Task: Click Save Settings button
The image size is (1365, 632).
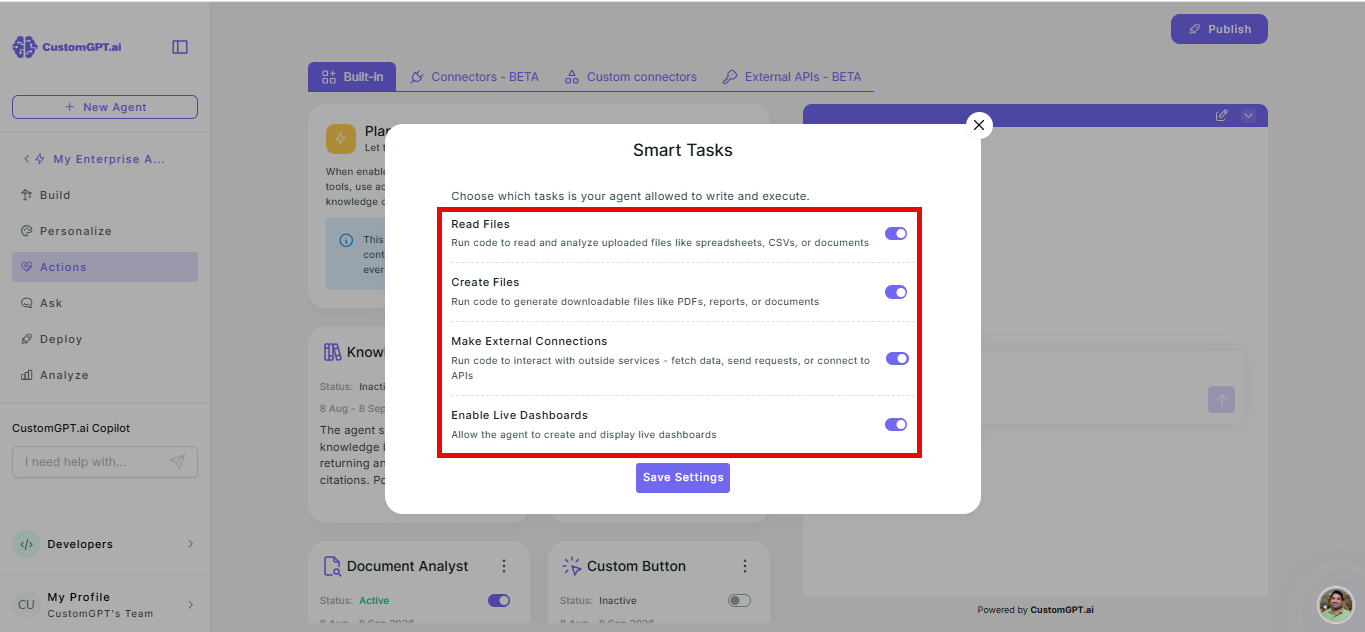Action: point(683,478)
